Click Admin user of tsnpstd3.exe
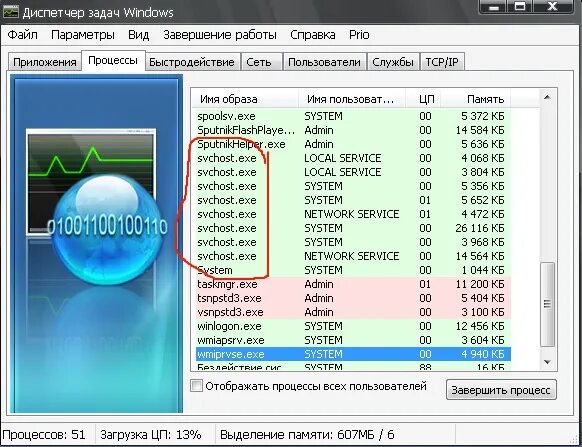582x447 pixels. click(319, 298)
